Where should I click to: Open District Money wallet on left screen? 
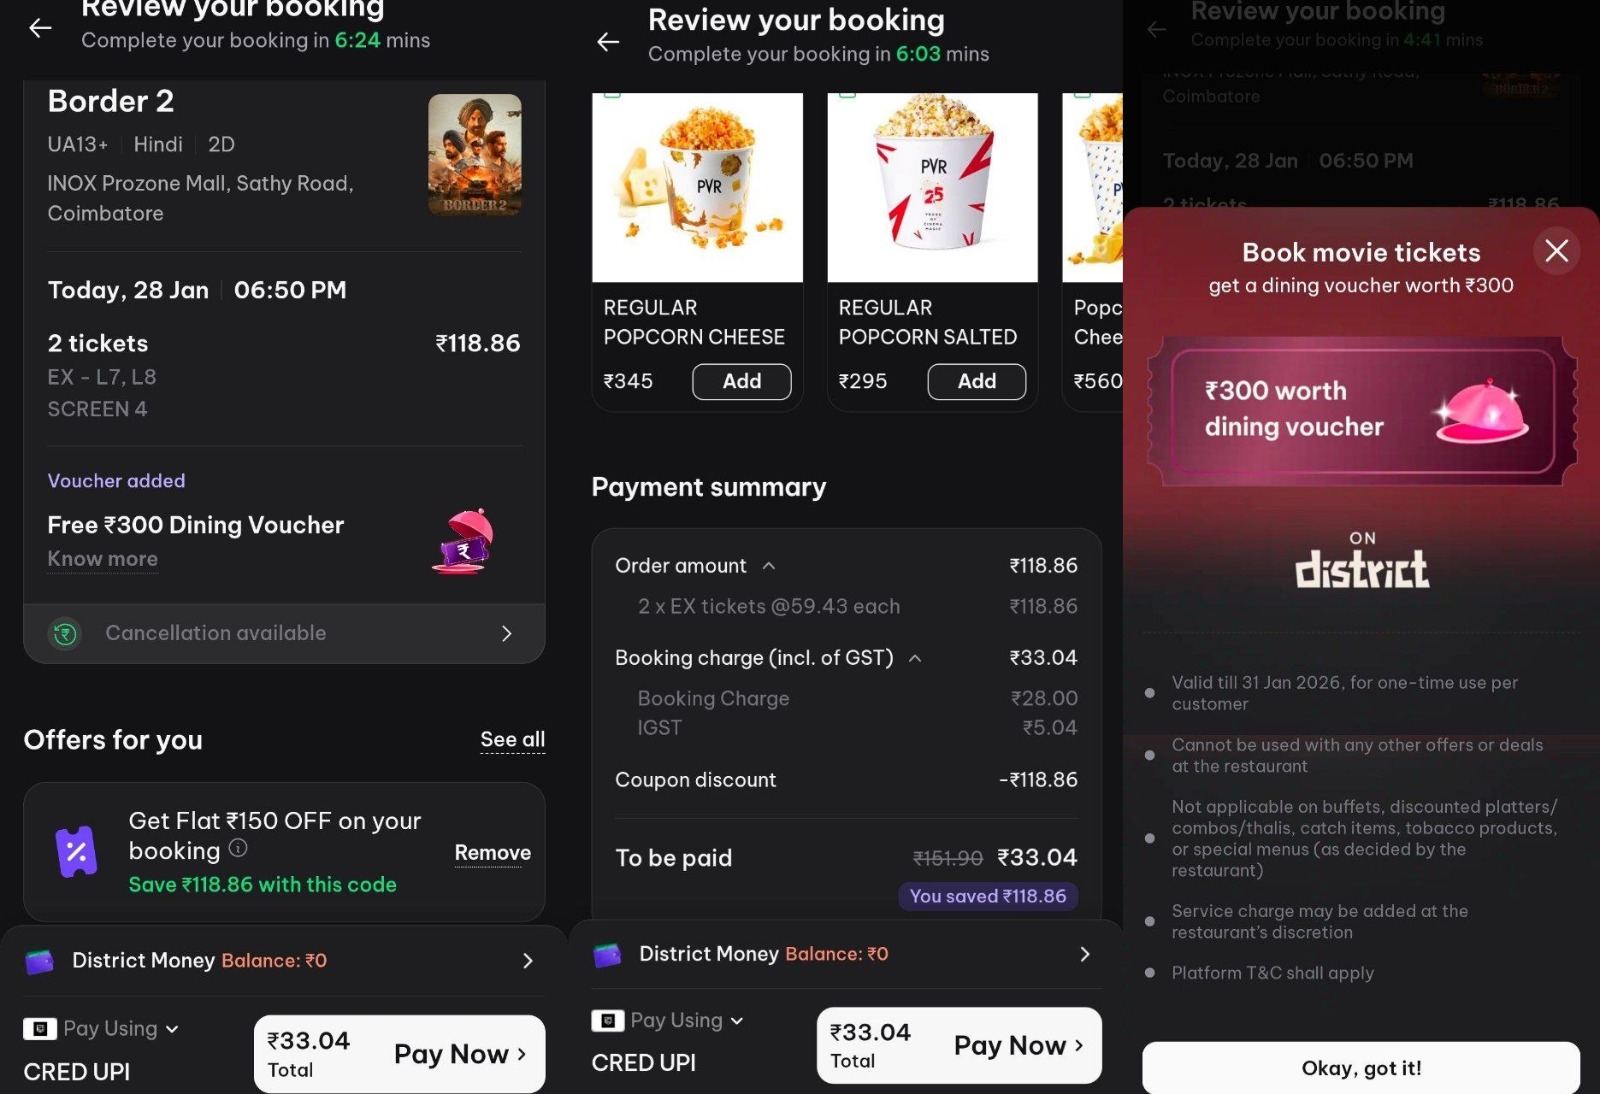[280, 961]
